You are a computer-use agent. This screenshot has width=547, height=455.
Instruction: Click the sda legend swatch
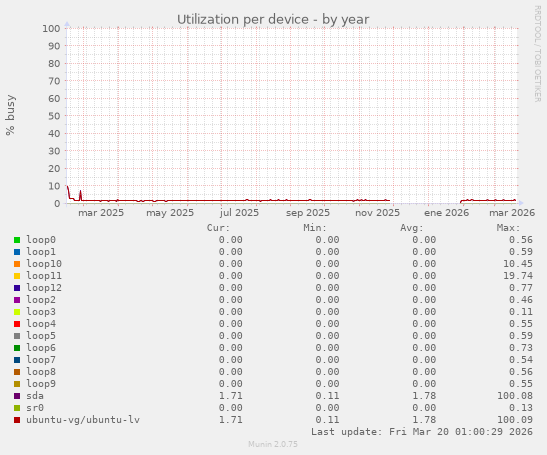[17, 396]
